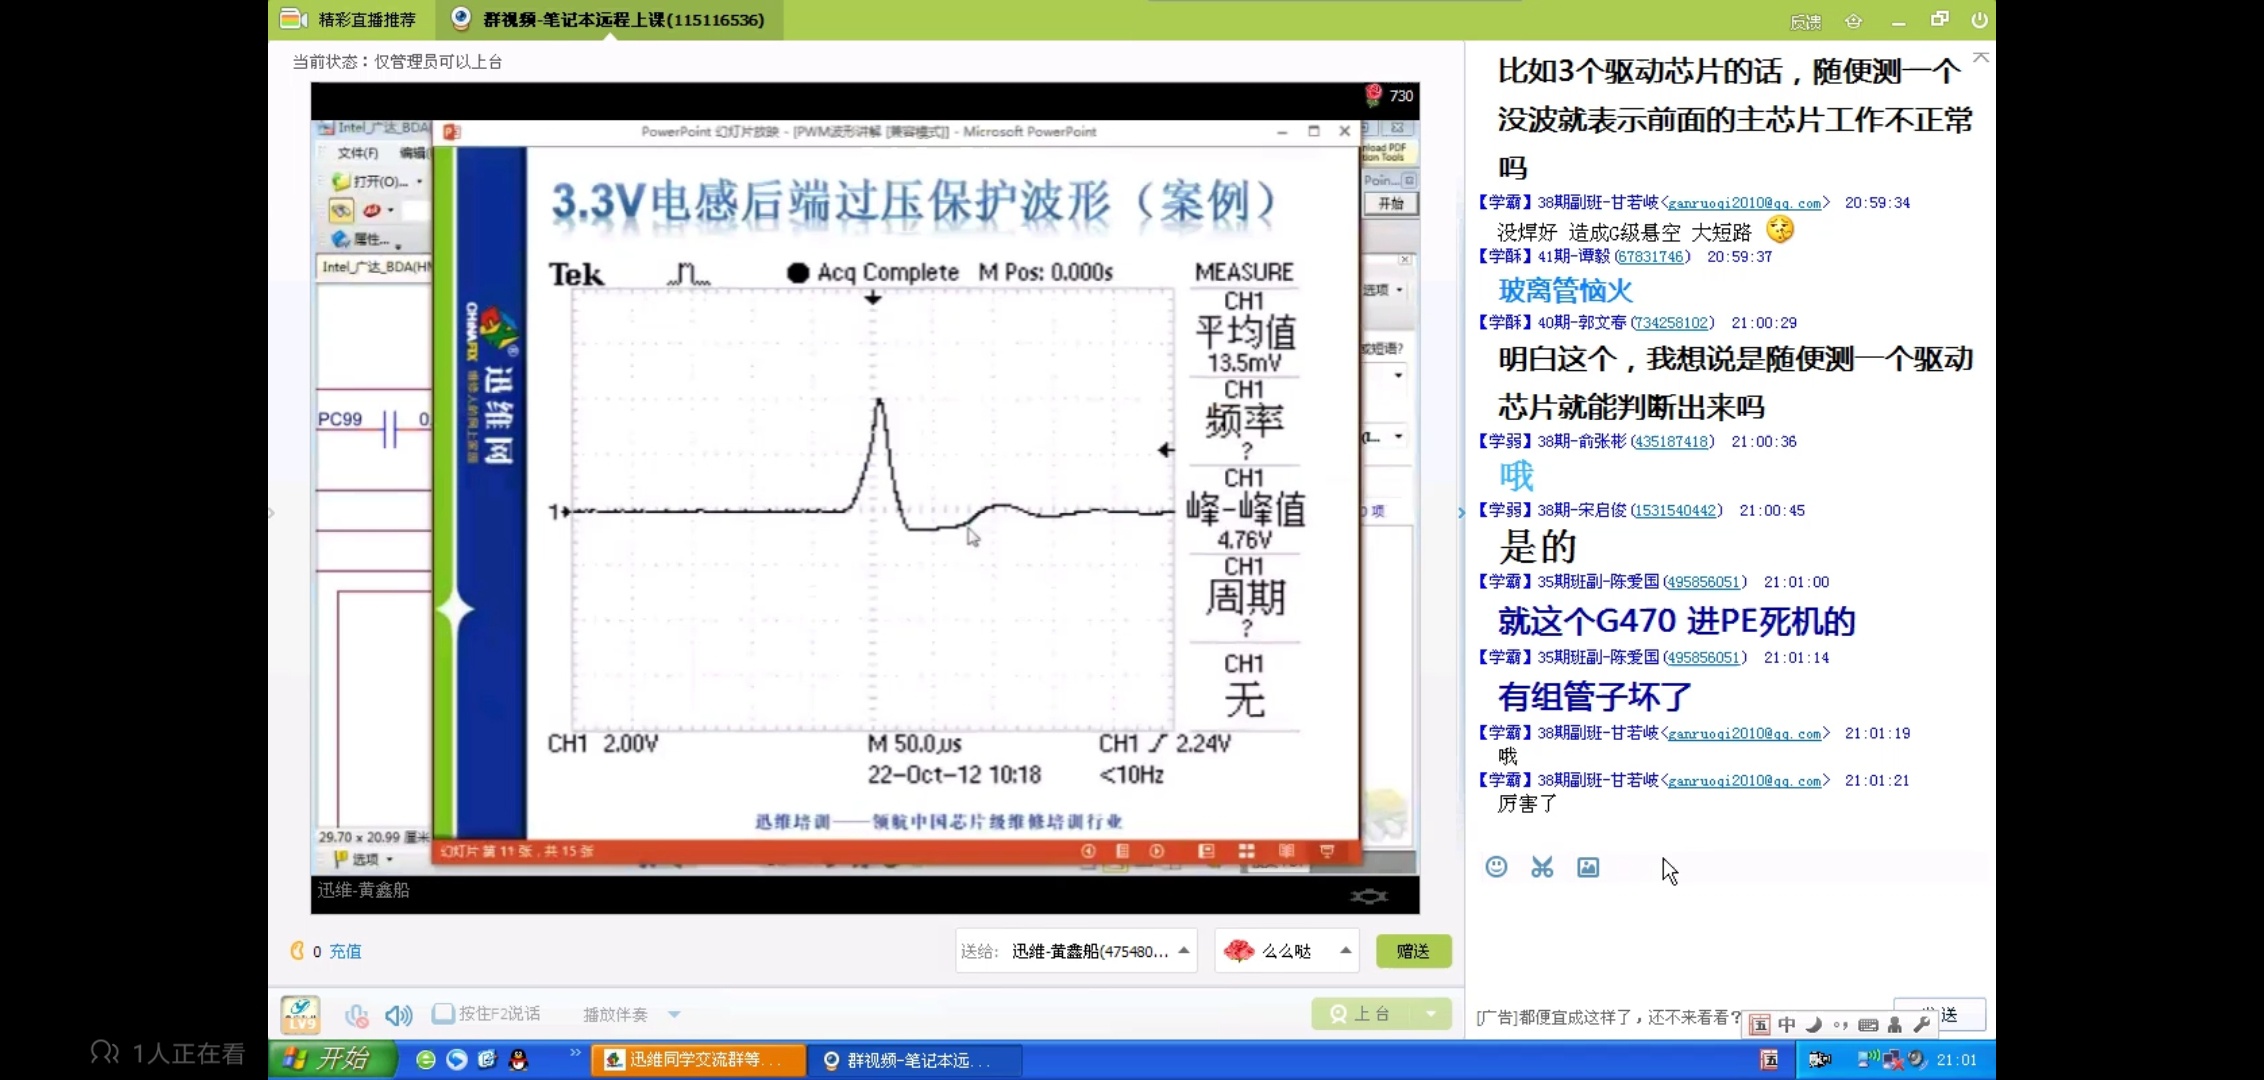The height and width of the screenshot is (1080, 2264).
Task: Toggle the 按住F2说话 checkbox
Action: (x=443, y=1014)
